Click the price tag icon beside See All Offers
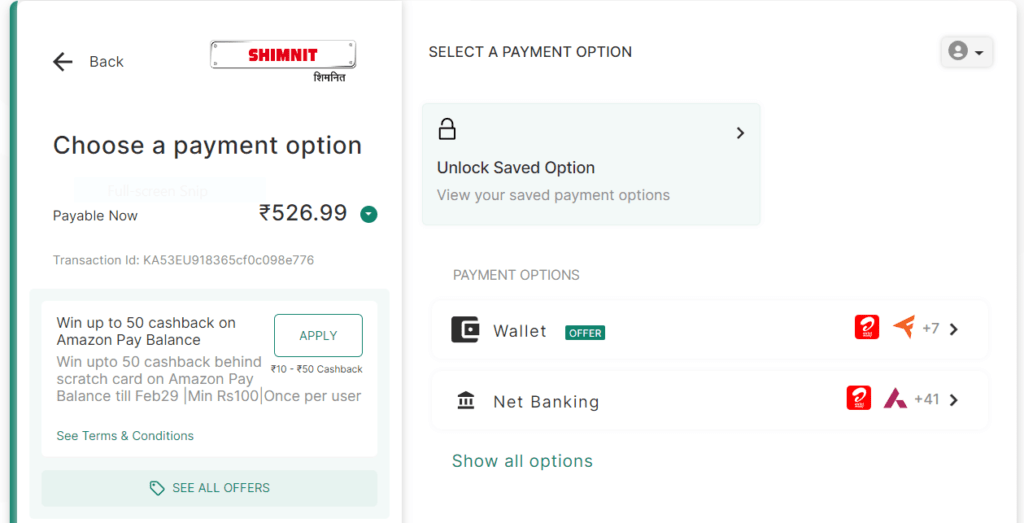 coord(157,488)
